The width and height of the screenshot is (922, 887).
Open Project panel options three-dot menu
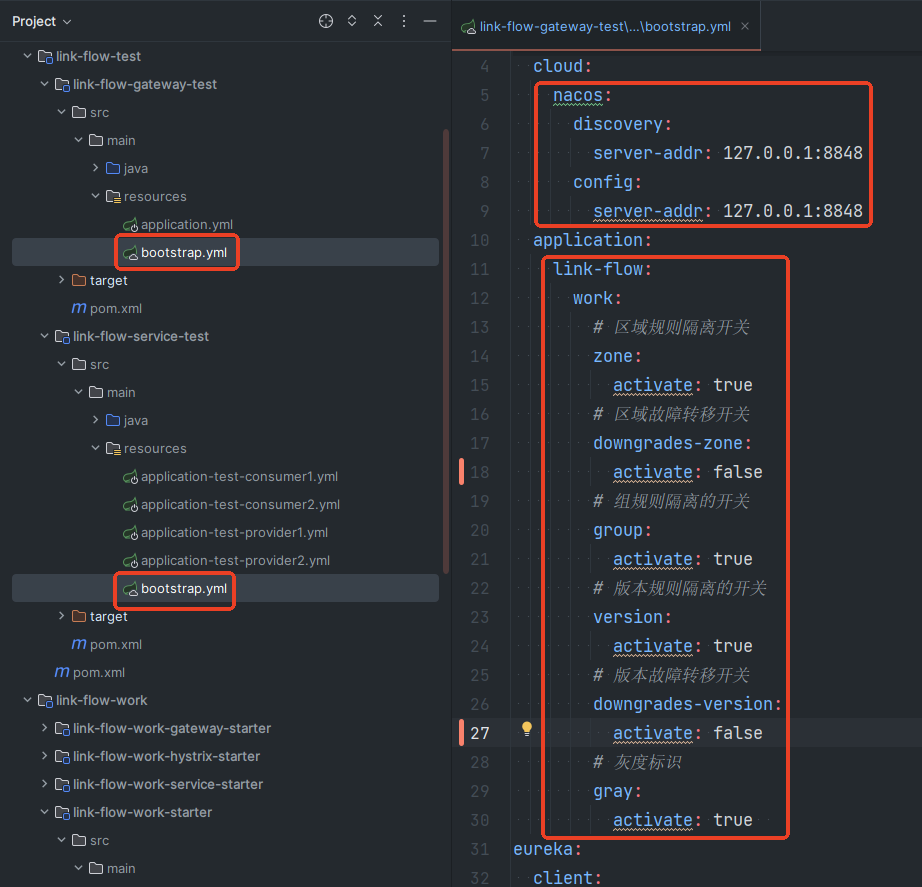[x=404, y=21]
